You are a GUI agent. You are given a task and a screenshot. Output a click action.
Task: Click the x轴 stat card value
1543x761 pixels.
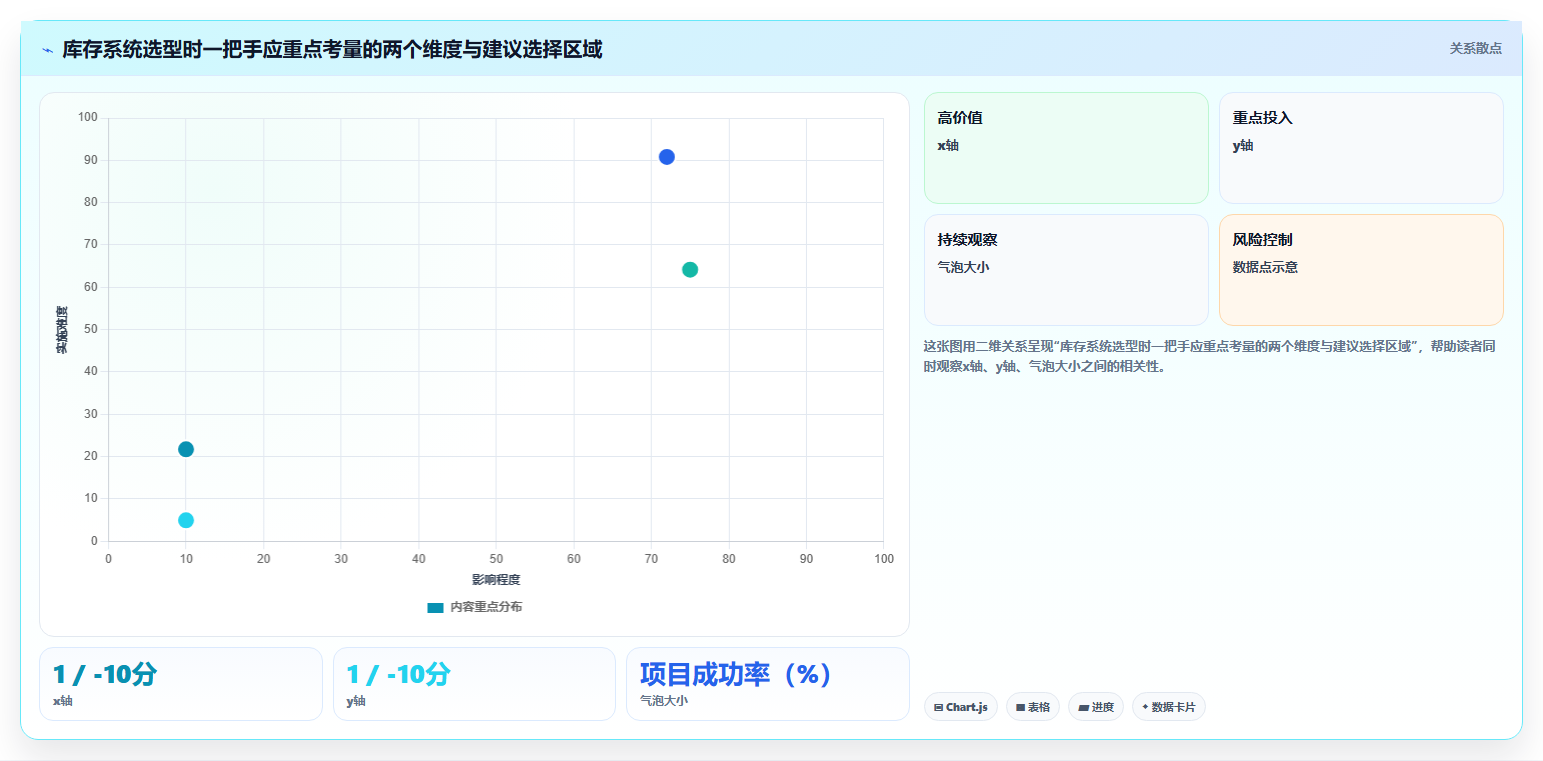(105, 675)
